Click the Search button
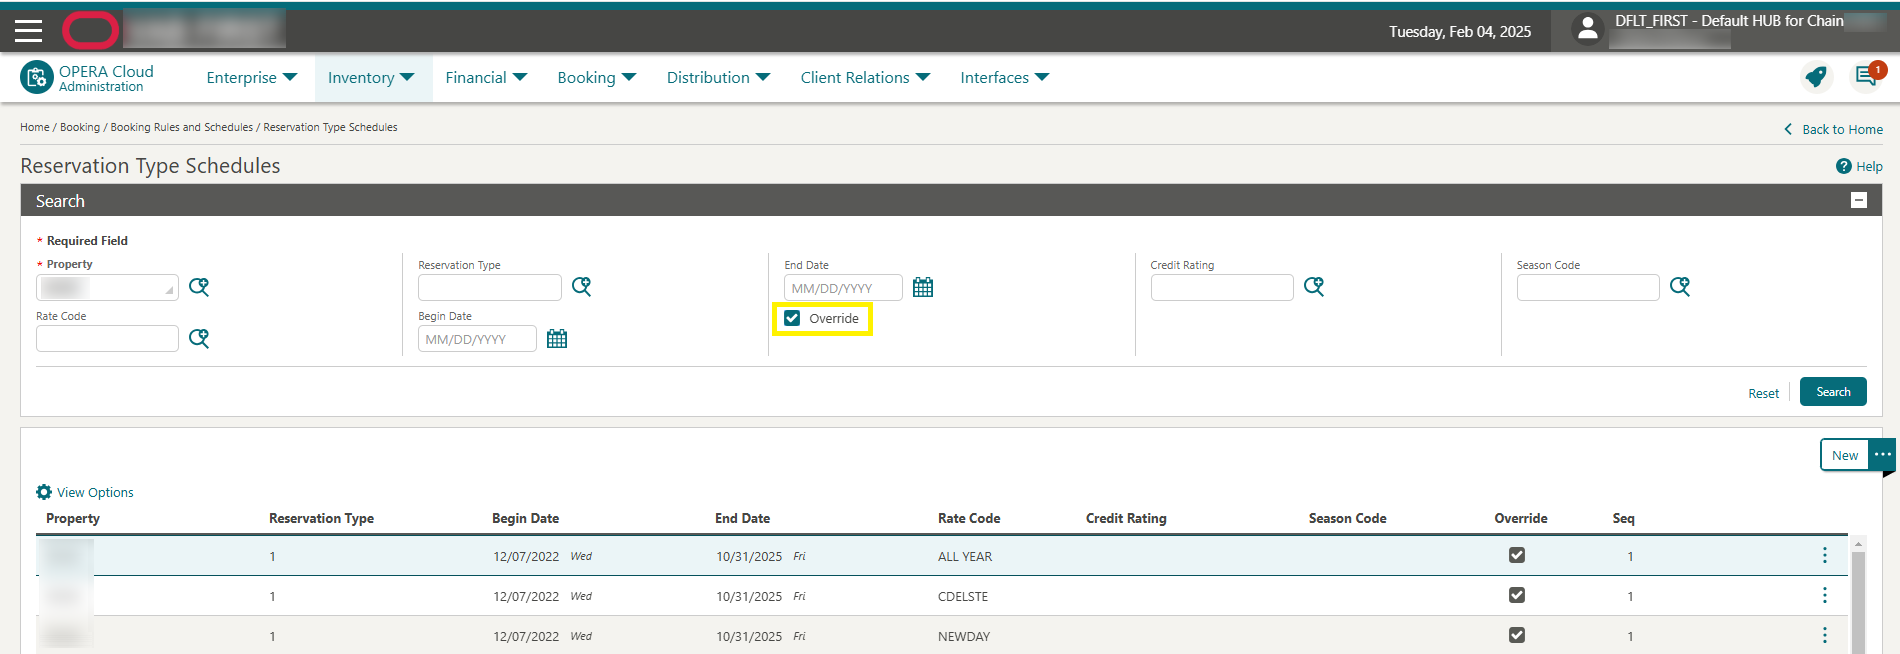This screenshot has width=1900, height=654. tap(1833, 391)
